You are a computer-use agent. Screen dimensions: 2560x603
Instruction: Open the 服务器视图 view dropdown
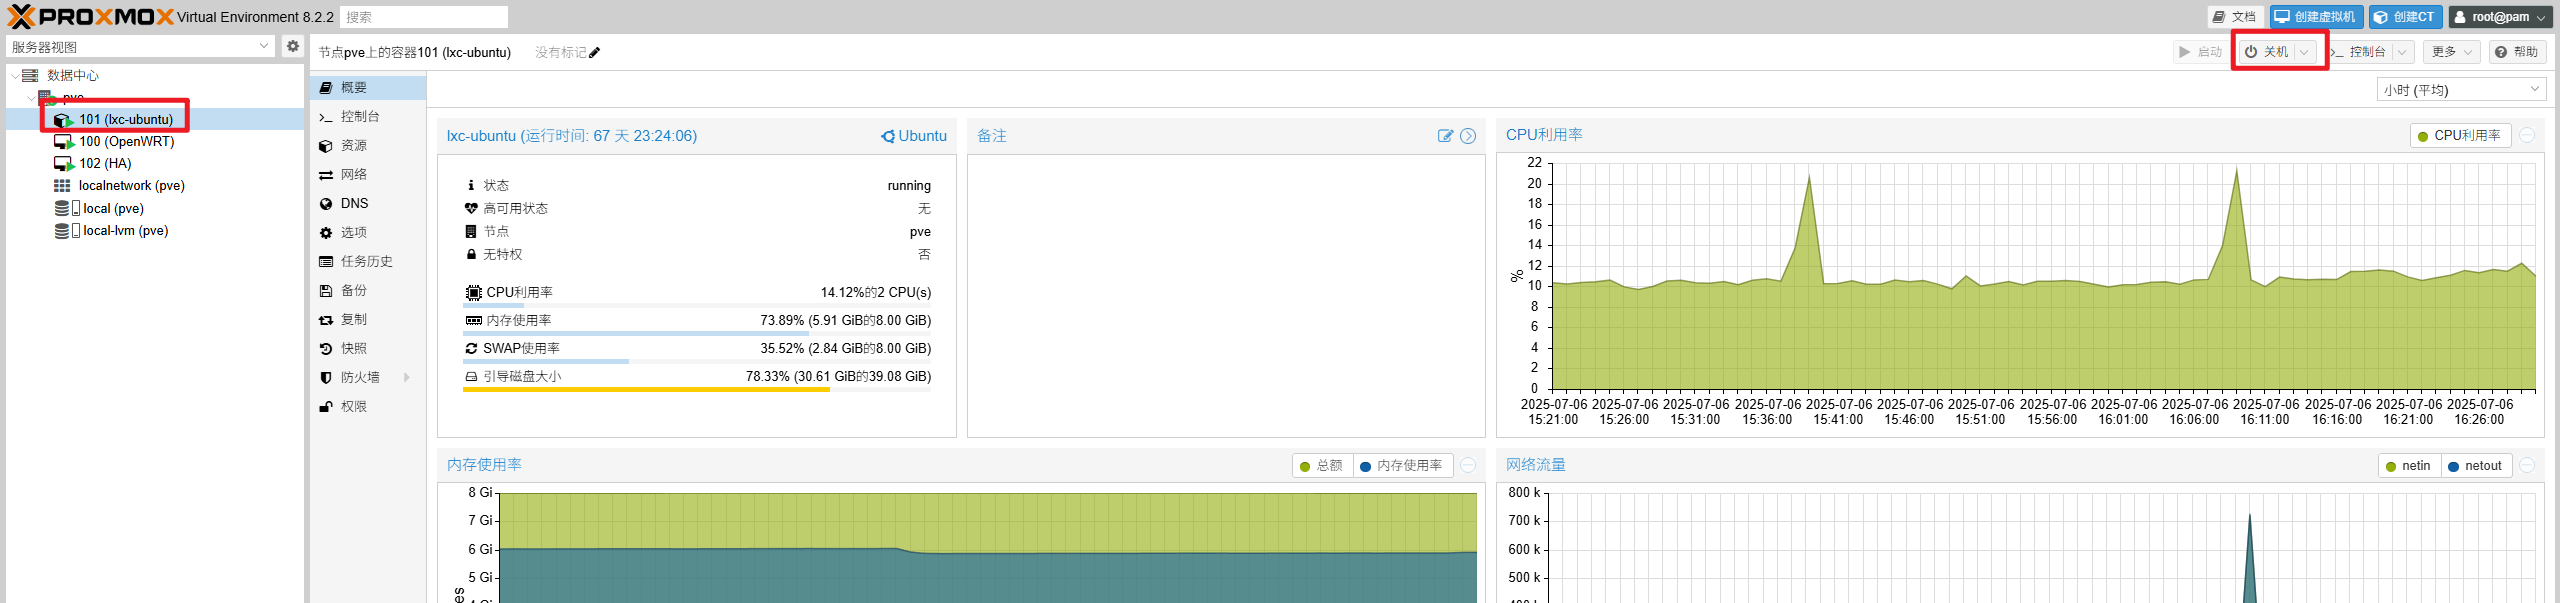click(x=140, y=46)
